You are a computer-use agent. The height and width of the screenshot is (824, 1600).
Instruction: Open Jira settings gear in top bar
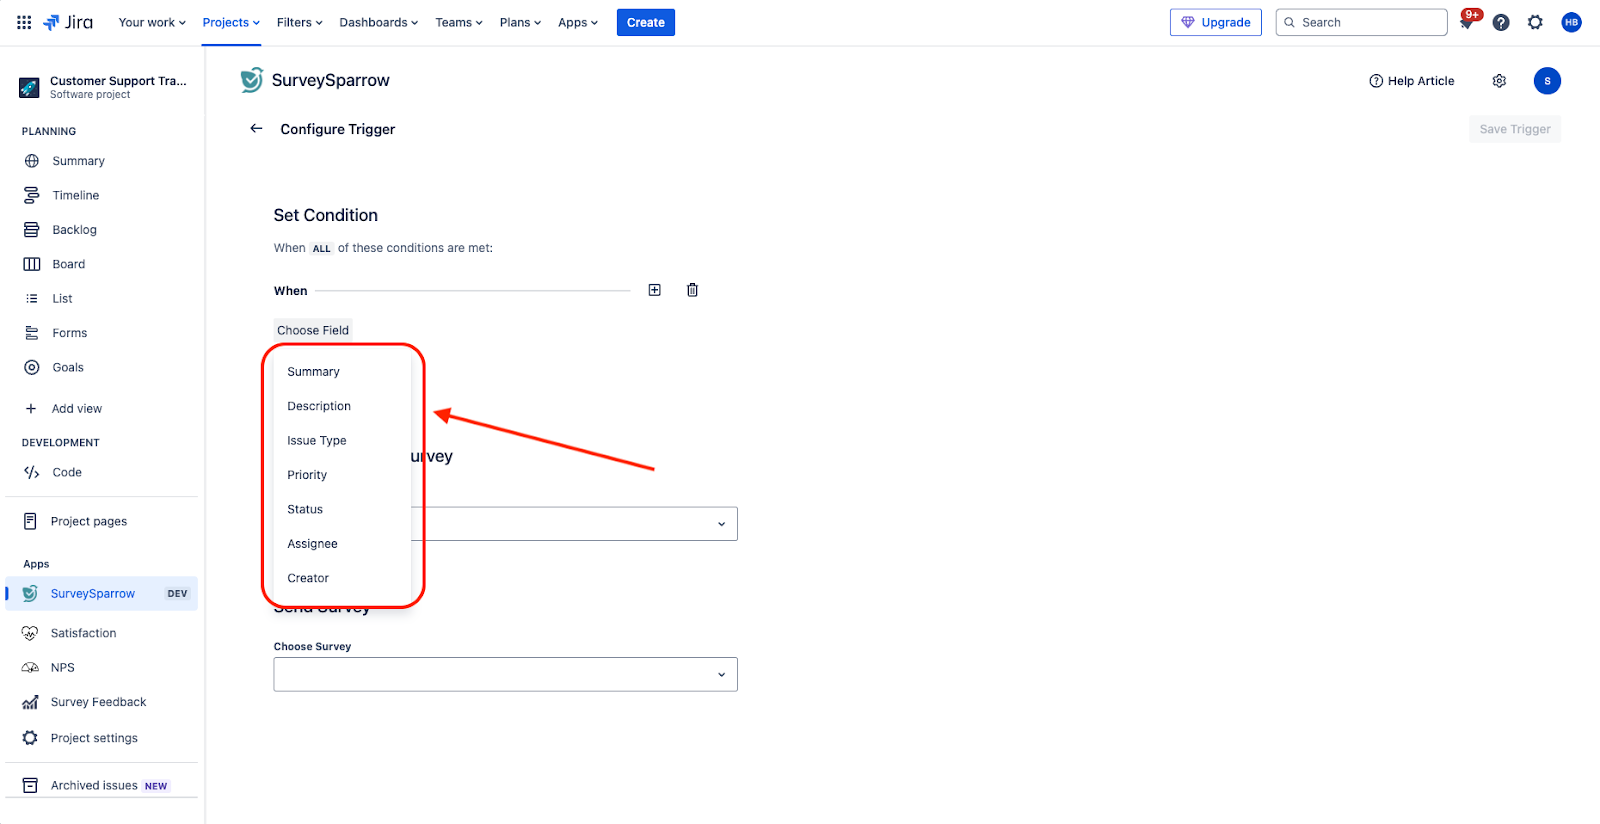(x=1535, y=22)
